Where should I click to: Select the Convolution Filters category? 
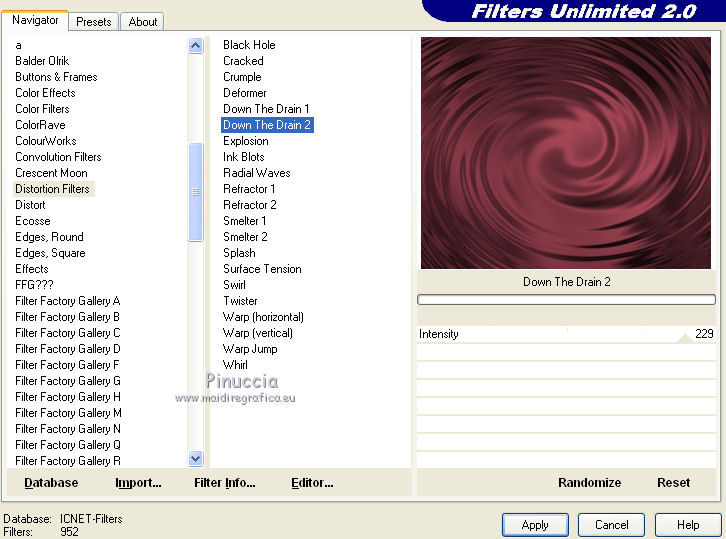tap(58, 157)
